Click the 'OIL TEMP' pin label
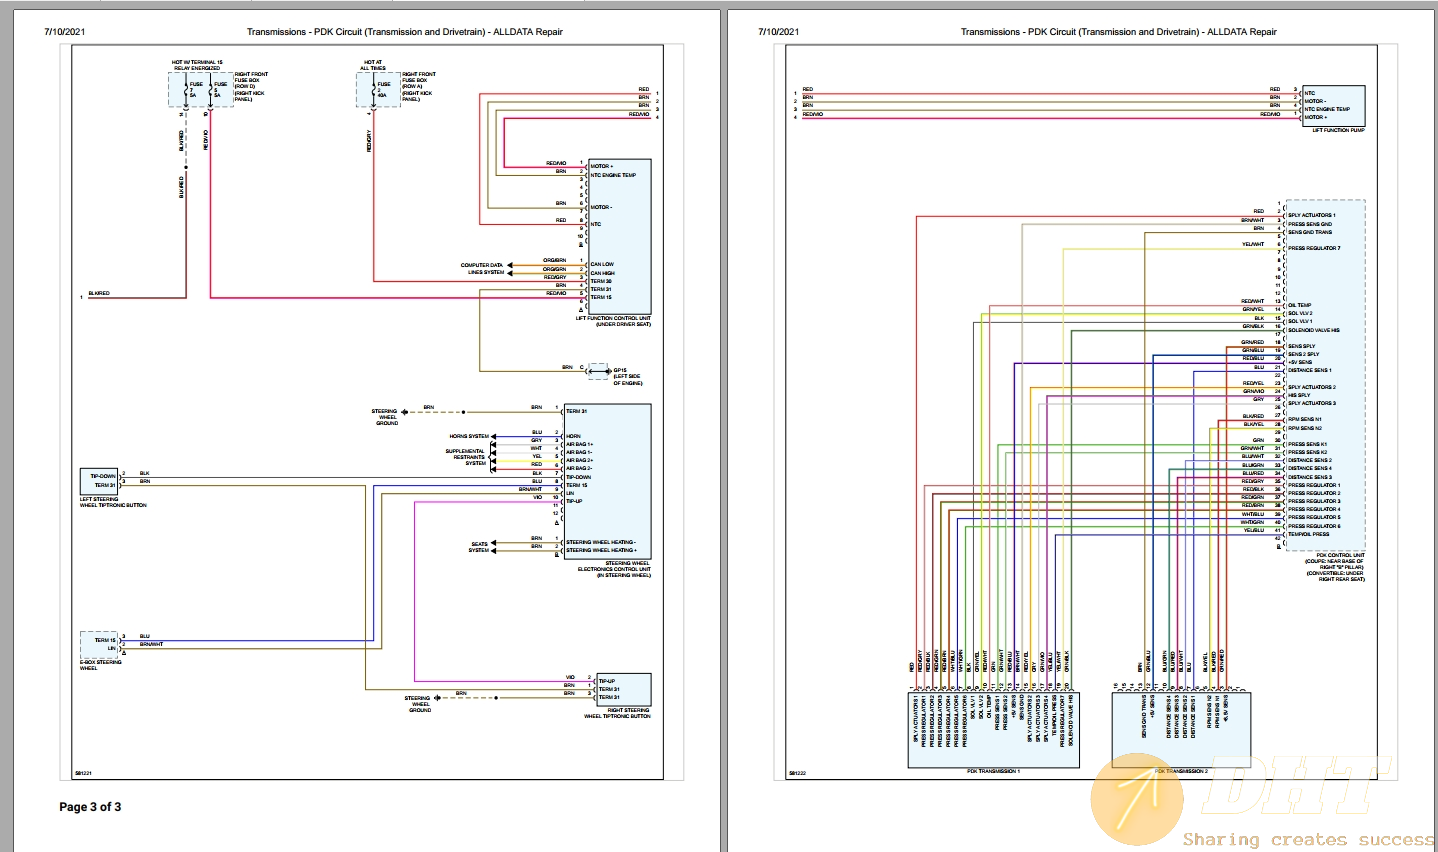The width and height of the screenshot is (1438, 852). click(x=1299, y=305)
